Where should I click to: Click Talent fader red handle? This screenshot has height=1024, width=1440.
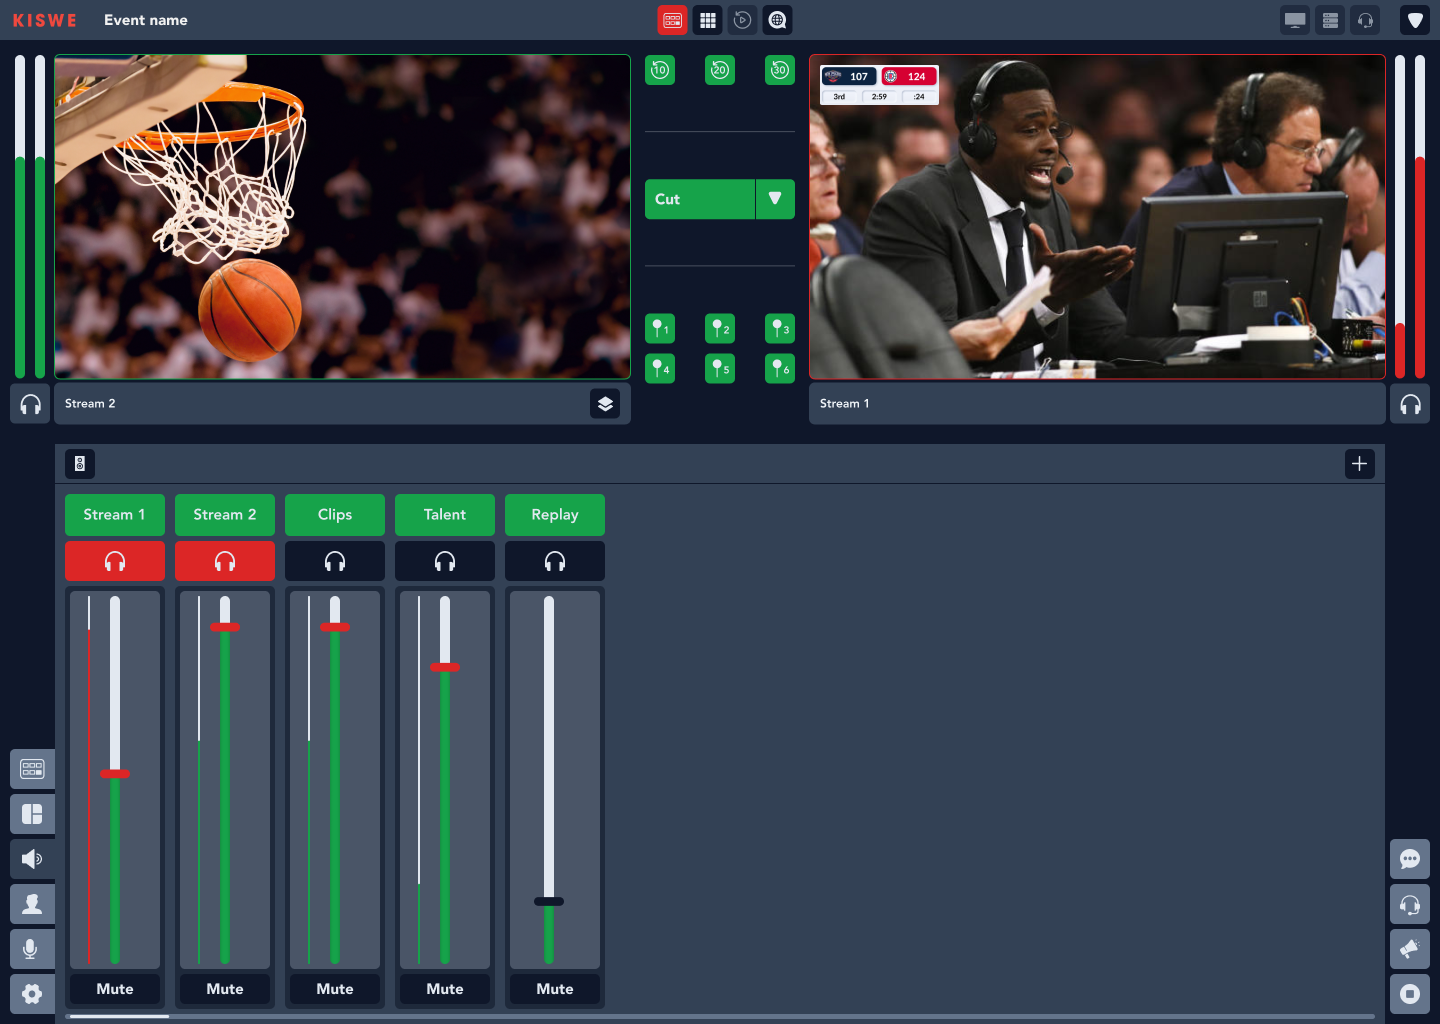[x=445, y=667]
